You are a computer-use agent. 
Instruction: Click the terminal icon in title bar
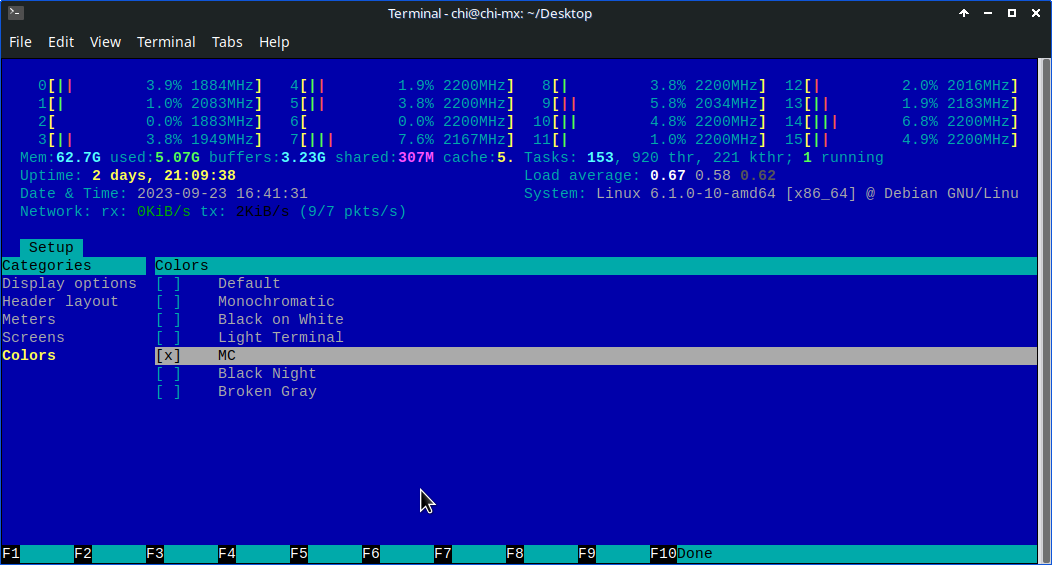(16, 13)
